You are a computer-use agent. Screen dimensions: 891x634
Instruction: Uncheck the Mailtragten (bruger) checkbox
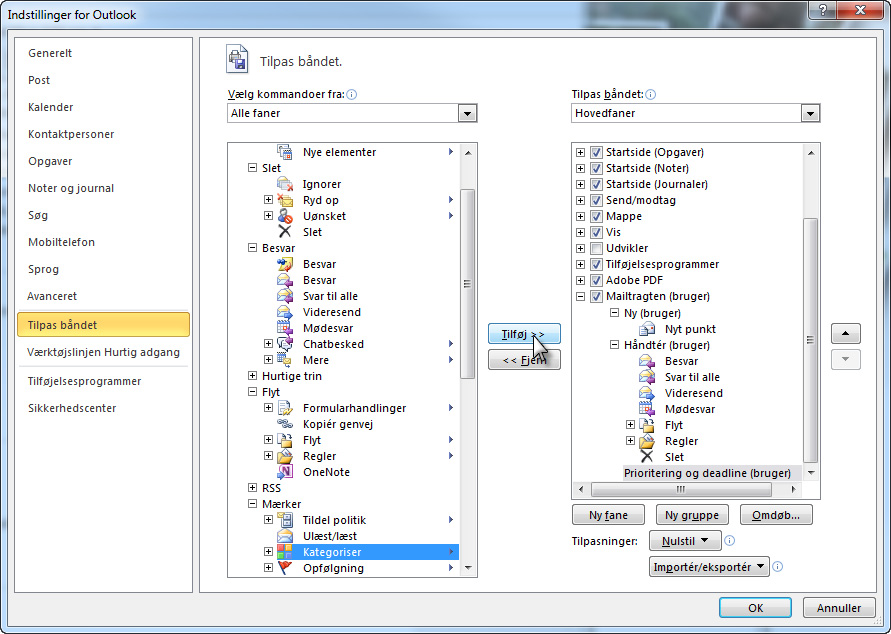point(596,296)
